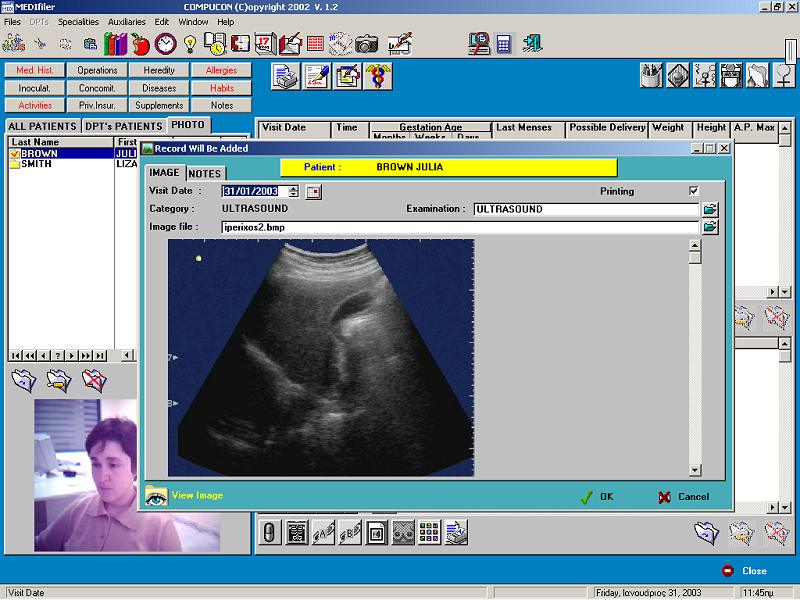This screenshot has height=600, width=800.
Task: Click the light bulb tips icon
Action: point(190,44)
